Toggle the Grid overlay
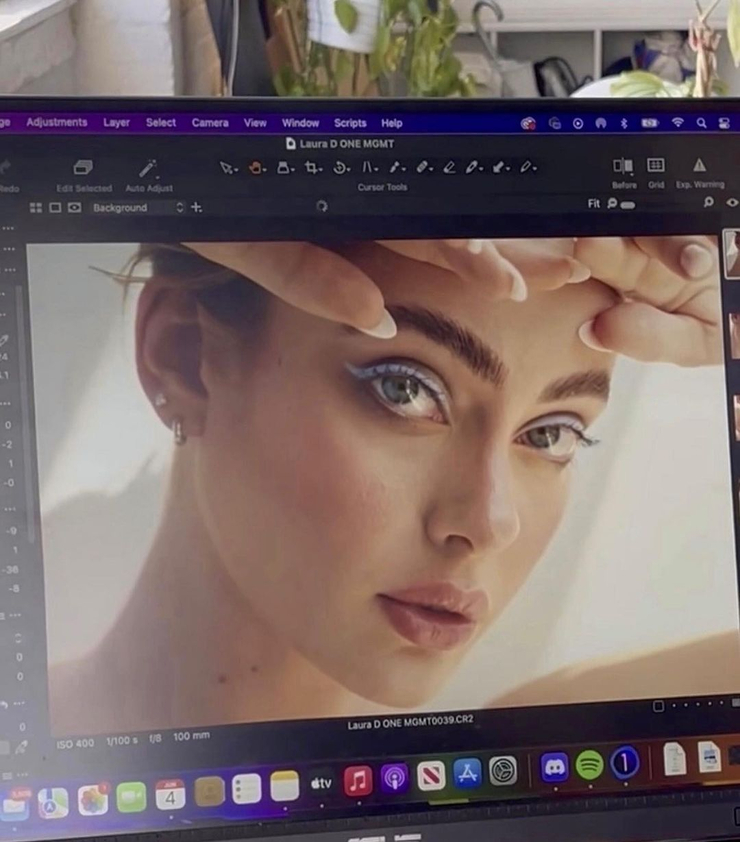This screenshot has height=842, width=740. coord(656,166)
